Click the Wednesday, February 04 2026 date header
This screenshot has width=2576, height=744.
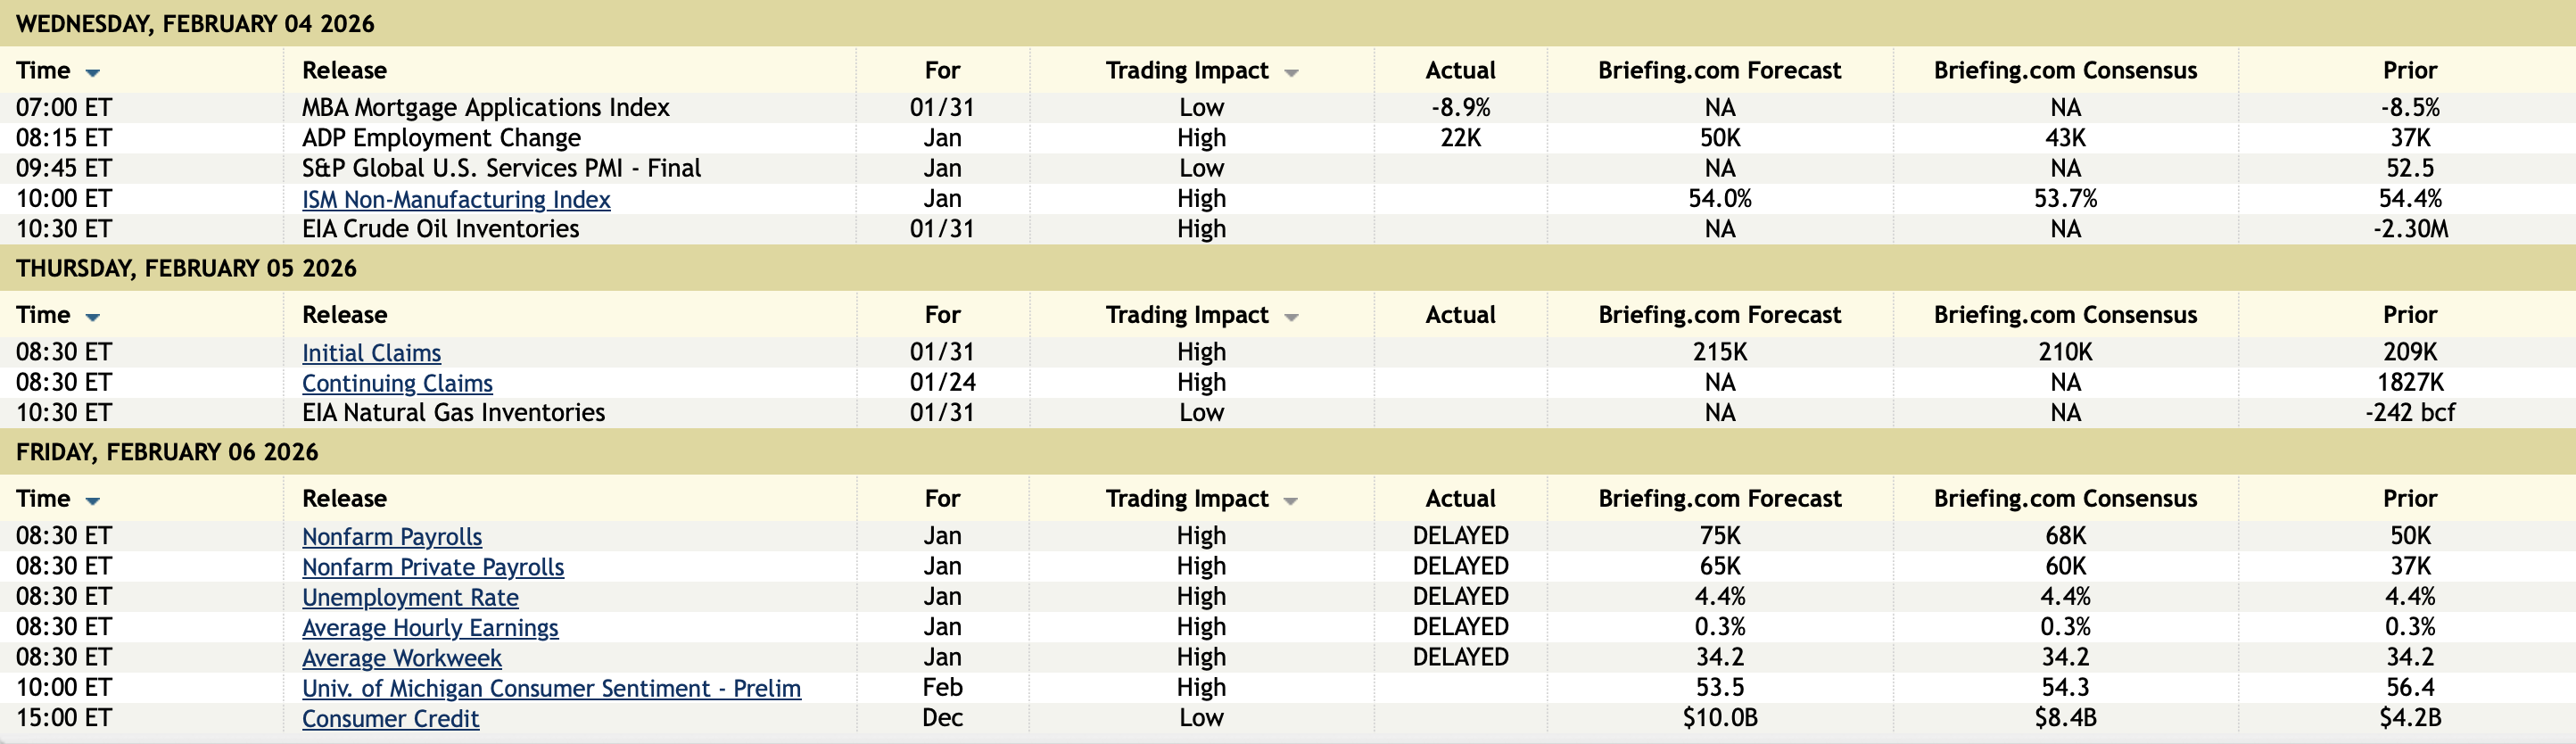[x=195, y=24]
